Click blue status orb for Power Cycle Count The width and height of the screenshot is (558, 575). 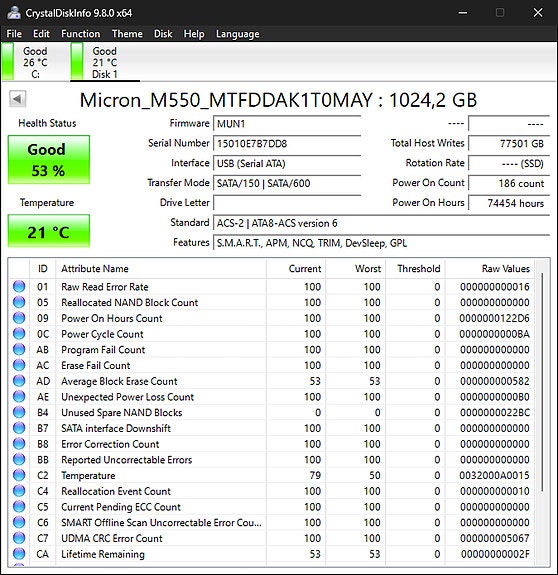19,334
